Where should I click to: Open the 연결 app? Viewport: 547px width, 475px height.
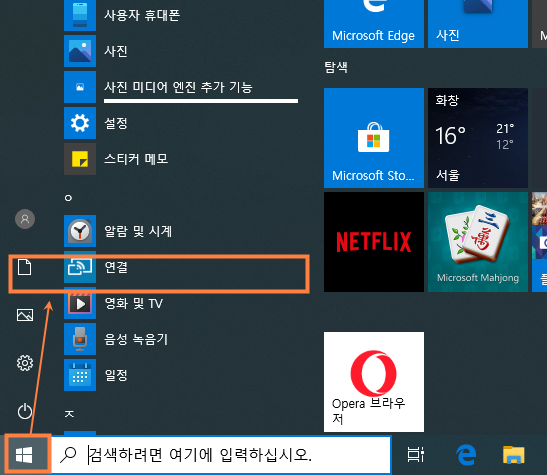(x=181, y=267)
